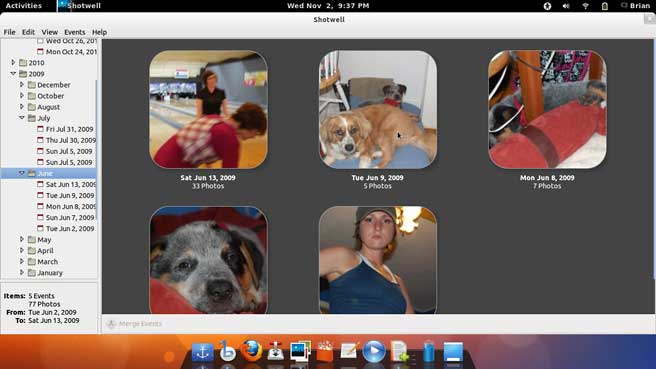Expand the October folder
656x369 pixels.
click(22, 95)
